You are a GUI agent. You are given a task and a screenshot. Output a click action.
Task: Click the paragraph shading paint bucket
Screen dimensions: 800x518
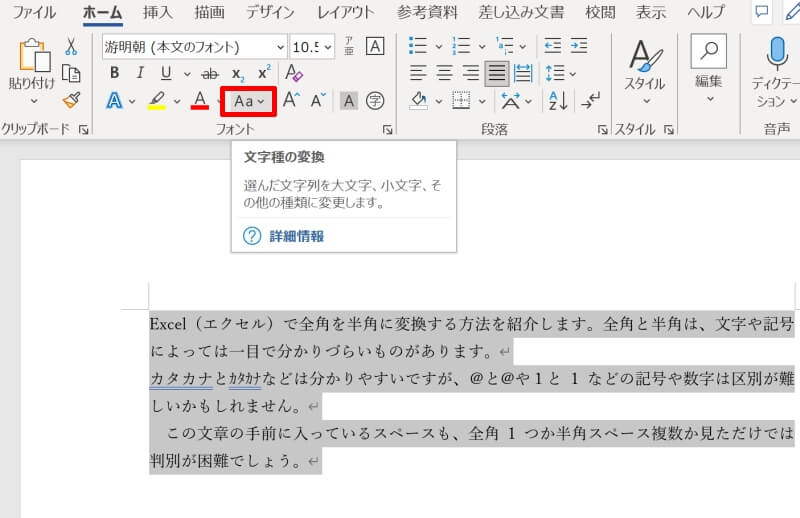pyautogui.click(x=419, y=101)
